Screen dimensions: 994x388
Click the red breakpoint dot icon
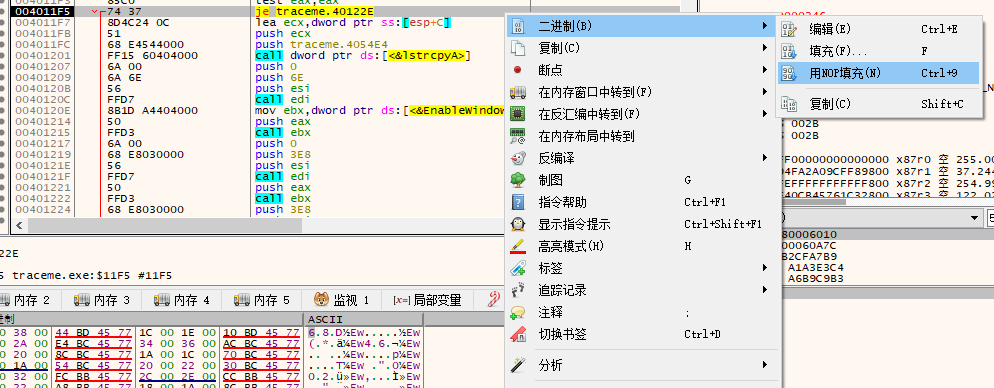(517, 70)
